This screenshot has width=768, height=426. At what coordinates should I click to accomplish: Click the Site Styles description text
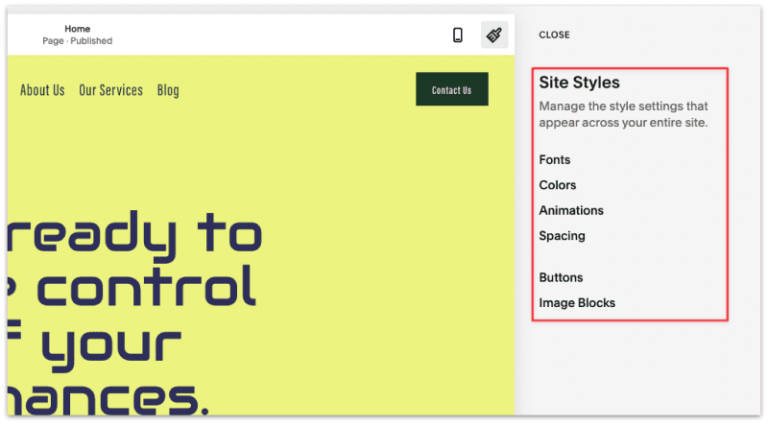point(623,114)
